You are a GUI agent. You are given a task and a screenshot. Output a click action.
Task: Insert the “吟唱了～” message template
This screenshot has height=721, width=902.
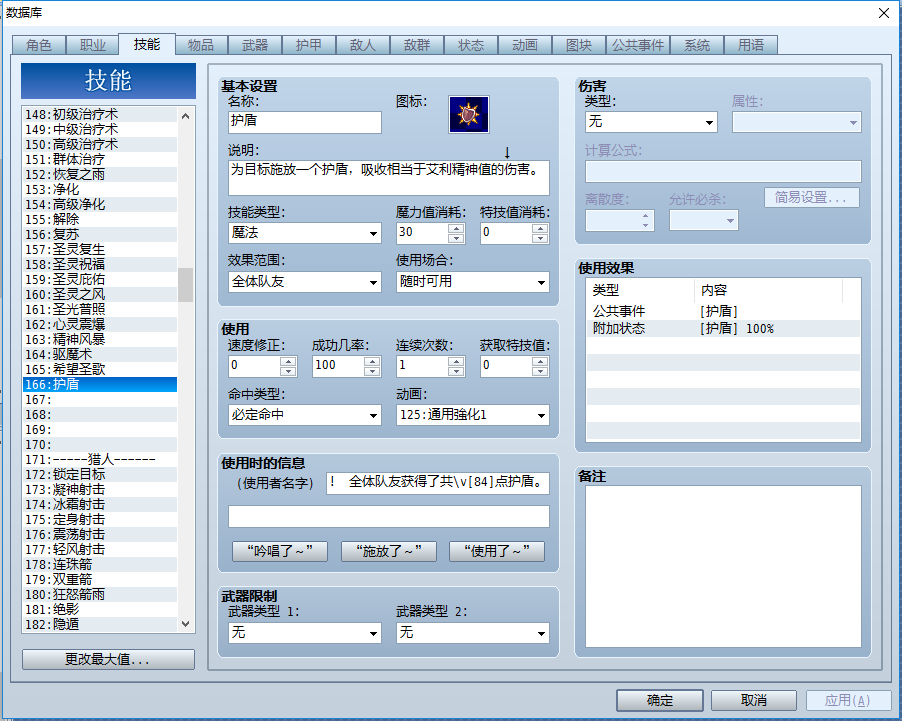click(280, 551)
